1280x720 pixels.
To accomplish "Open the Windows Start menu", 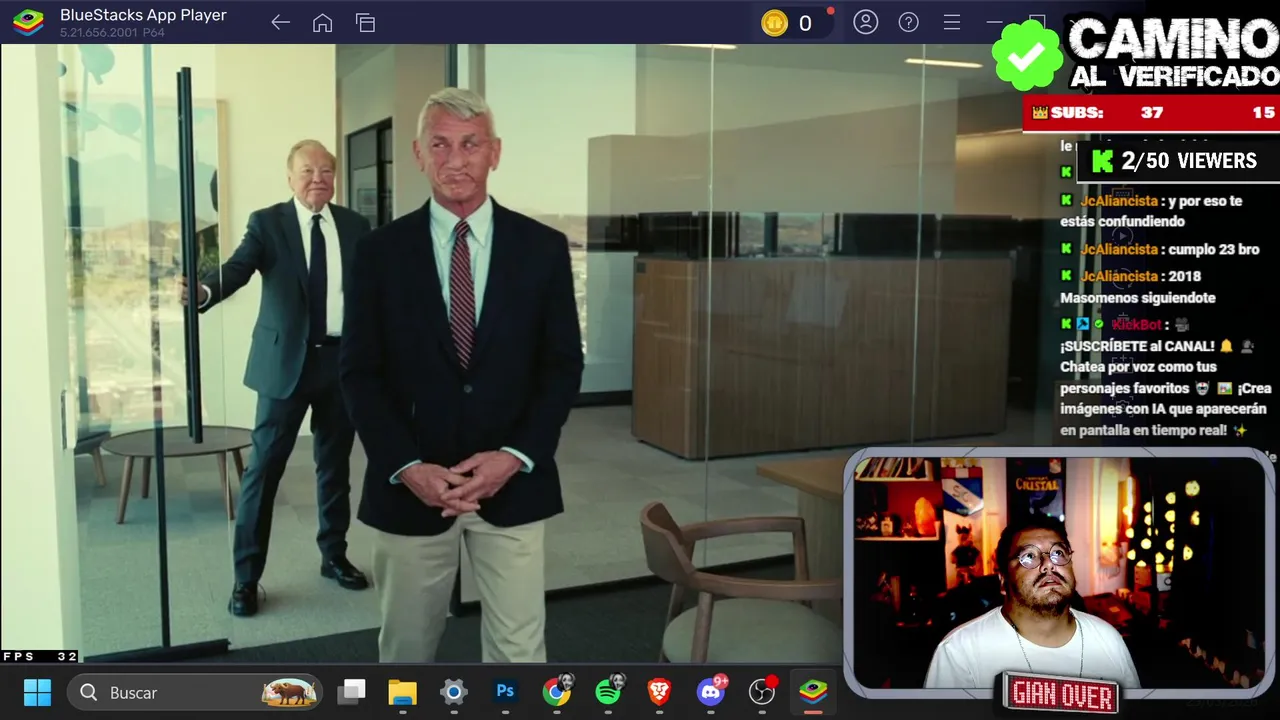I will point(37,692).
